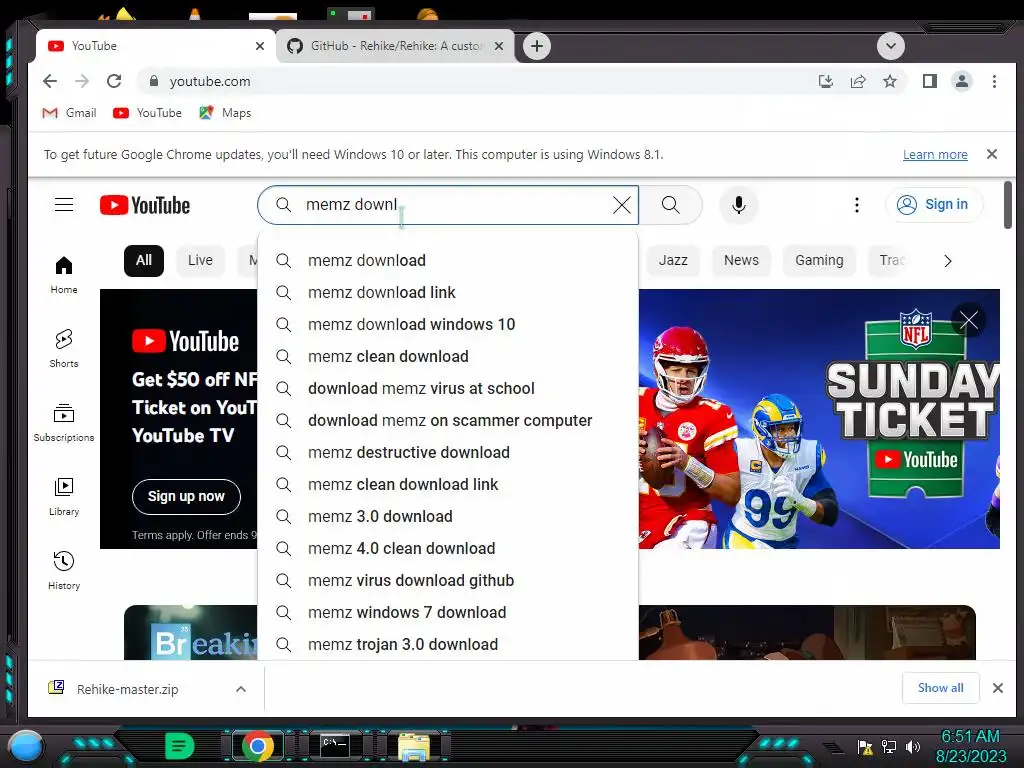Open the Chrome profile avatar
This screenshot has width=1024, height=768.
[961, 81]
